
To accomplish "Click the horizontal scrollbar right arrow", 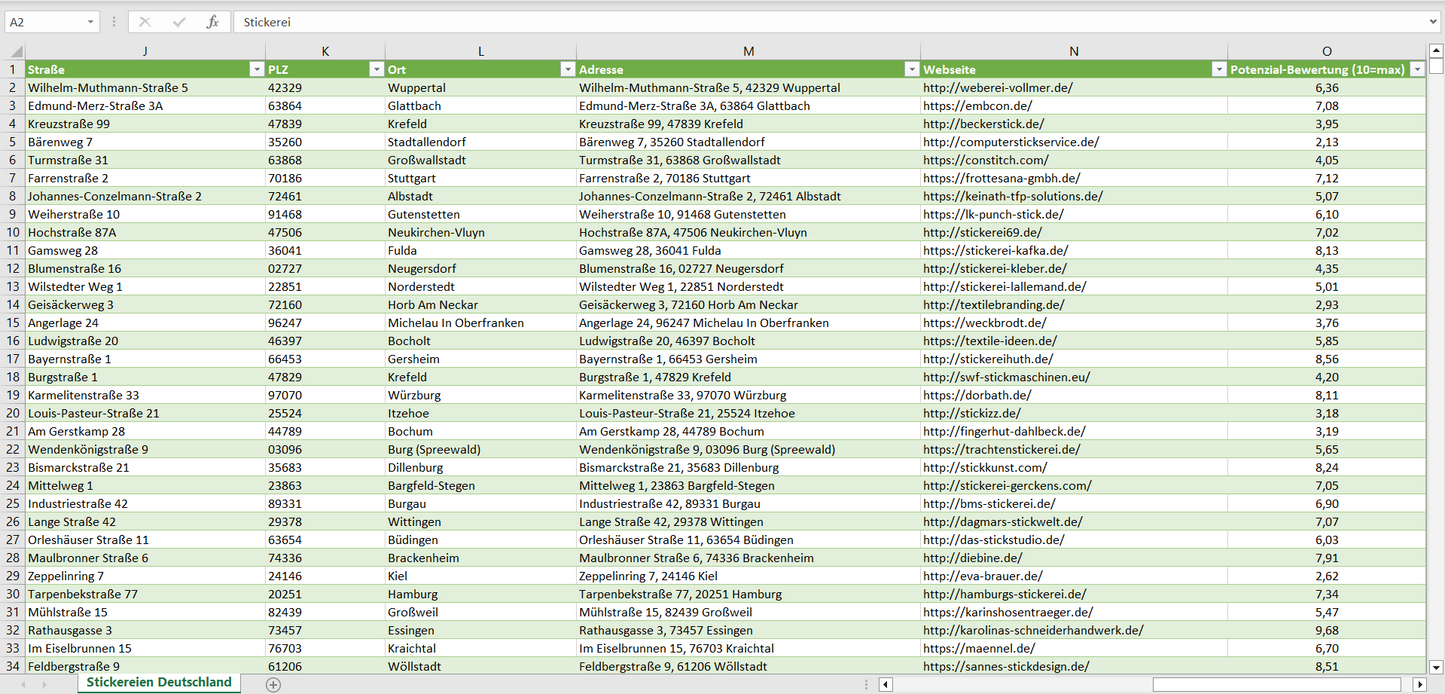I will tap(1419, 685).
